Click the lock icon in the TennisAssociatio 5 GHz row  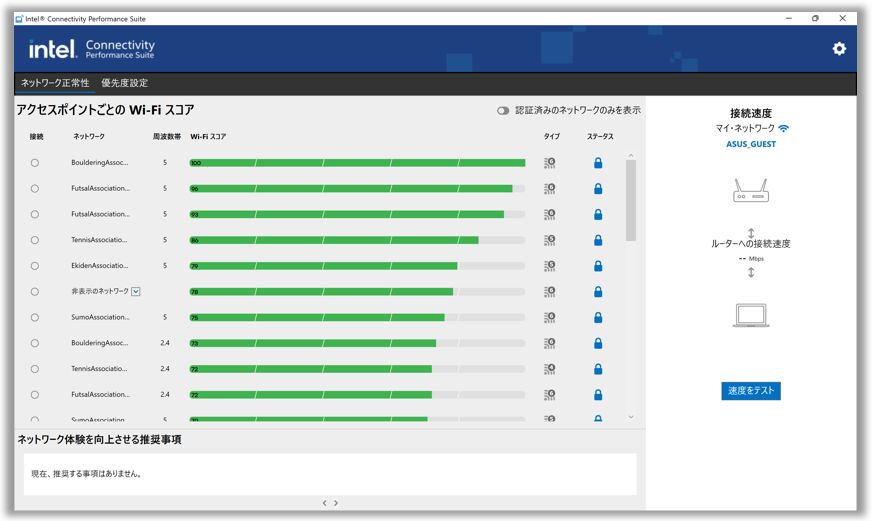click(x=598, y=240)
